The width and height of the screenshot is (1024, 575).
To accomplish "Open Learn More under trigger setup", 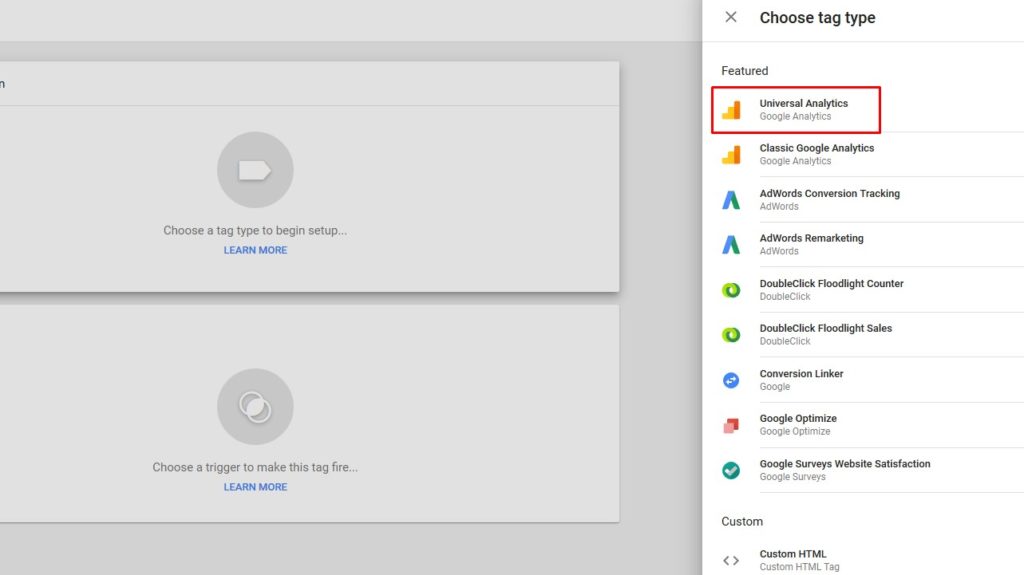I will tap(255, 487).
